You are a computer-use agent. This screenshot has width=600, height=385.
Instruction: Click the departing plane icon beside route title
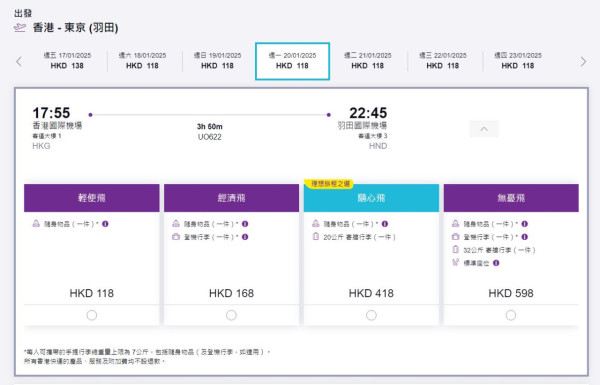[20, 28]
